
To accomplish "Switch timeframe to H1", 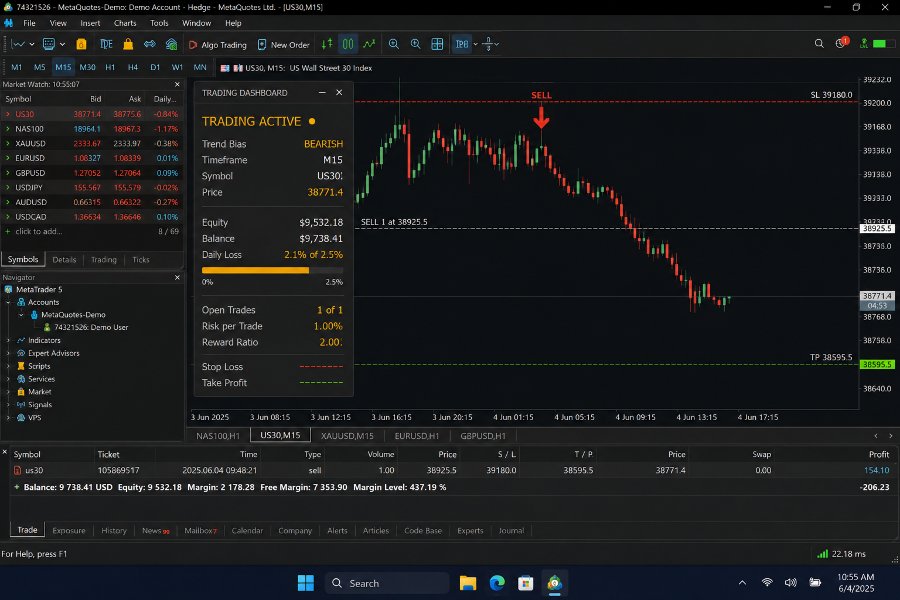I will click(110, 67).
